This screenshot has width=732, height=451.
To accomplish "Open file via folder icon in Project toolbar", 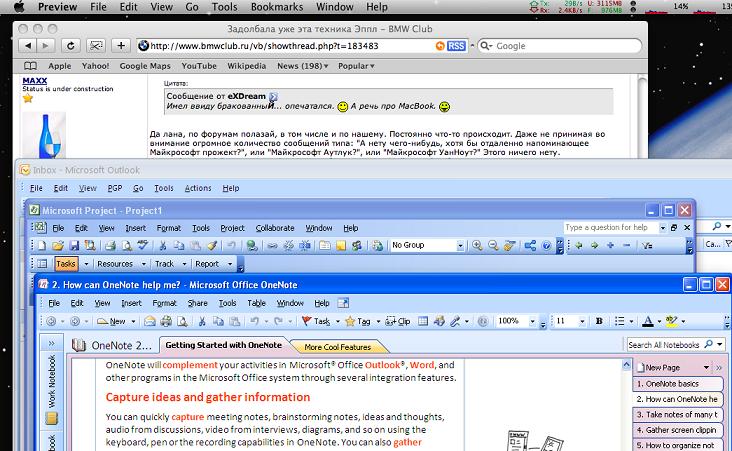I will pos(58,246).
